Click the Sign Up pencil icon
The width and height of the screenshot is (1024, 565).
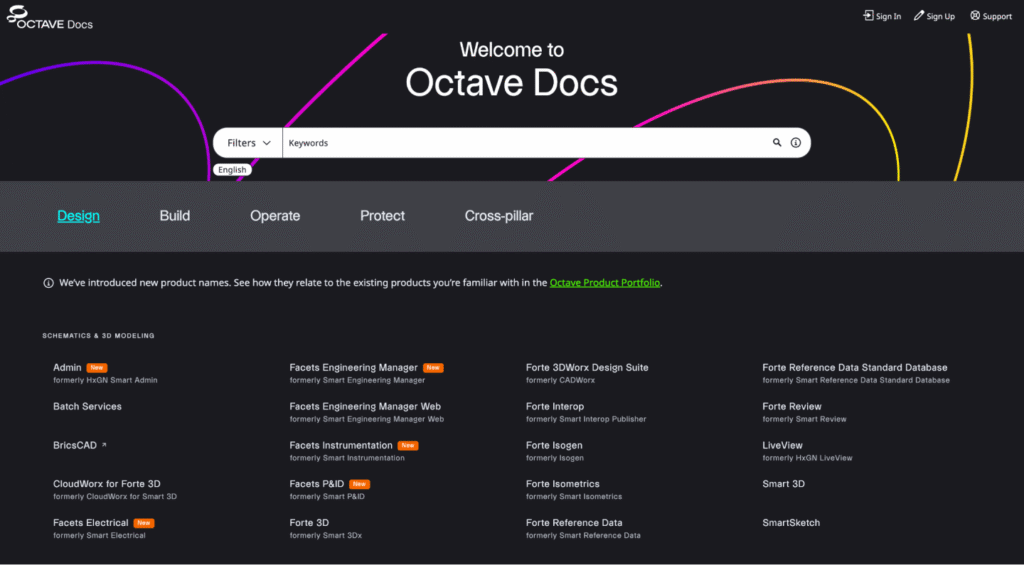[919, 16]
